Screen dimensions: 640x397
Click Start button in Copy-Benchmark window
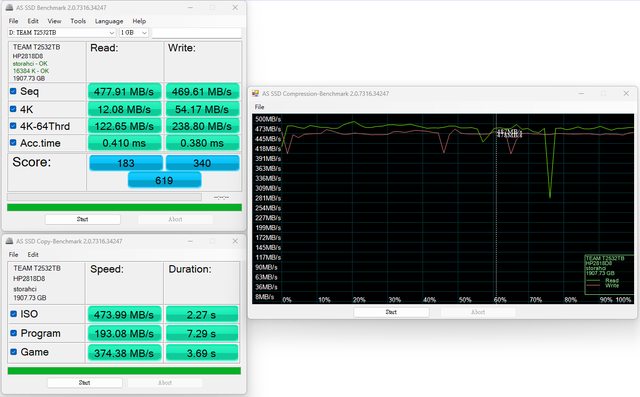[84, 383]
